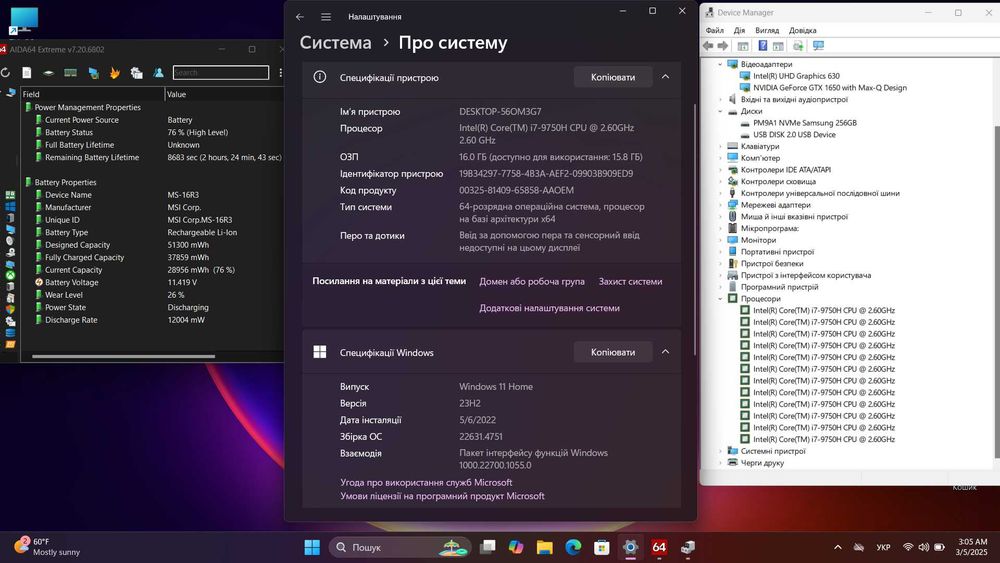1000x563 pixels.
Task: Open Захист системи link
Action: click(x=630, y=281)
